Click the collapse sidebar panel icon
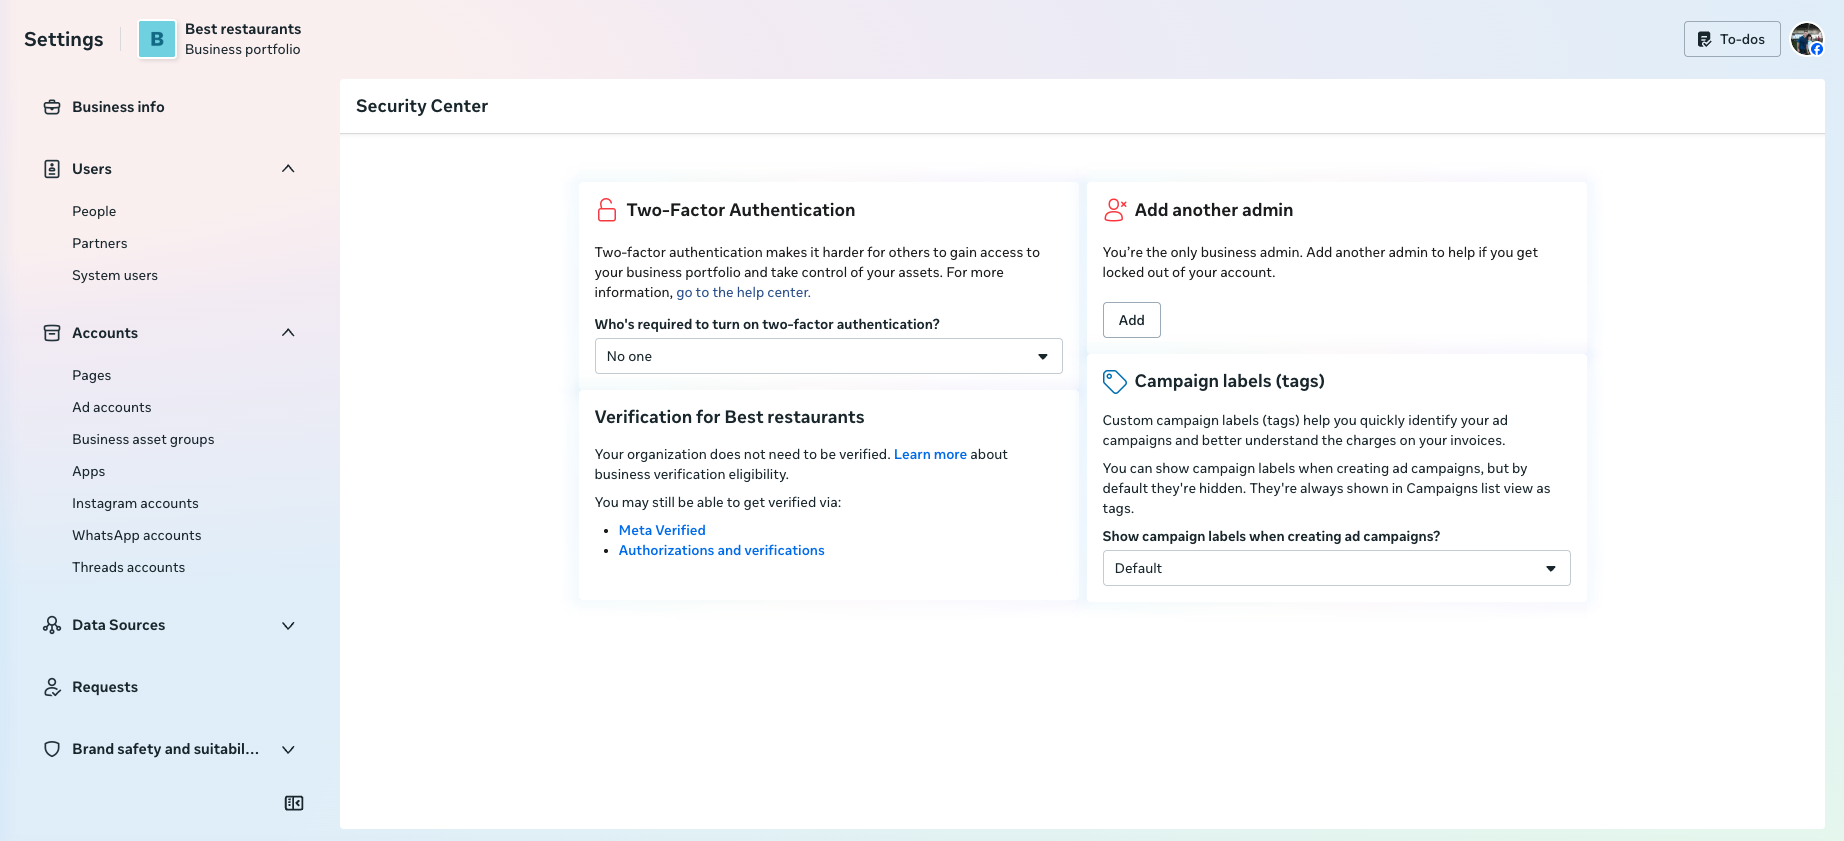Screen dimensions: 1844x841 pyautogui.click(x=294, y=803)
